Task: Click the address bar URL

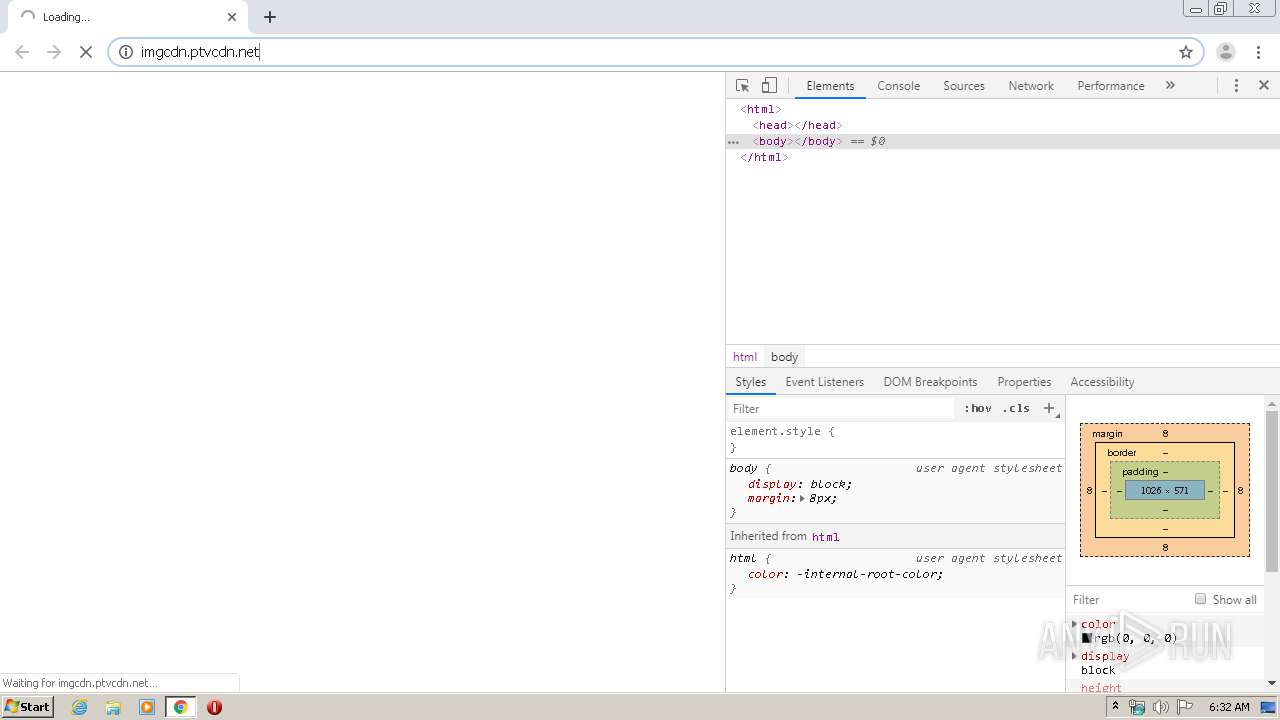Action: (x=200, y=52)
